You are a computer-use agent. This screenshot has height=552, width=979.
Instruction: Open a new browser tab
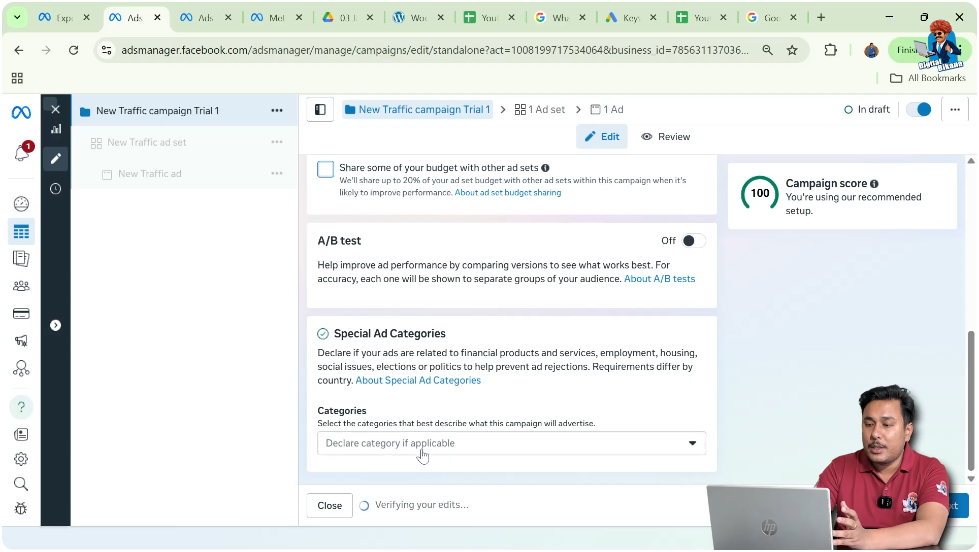tap(821, 17)
